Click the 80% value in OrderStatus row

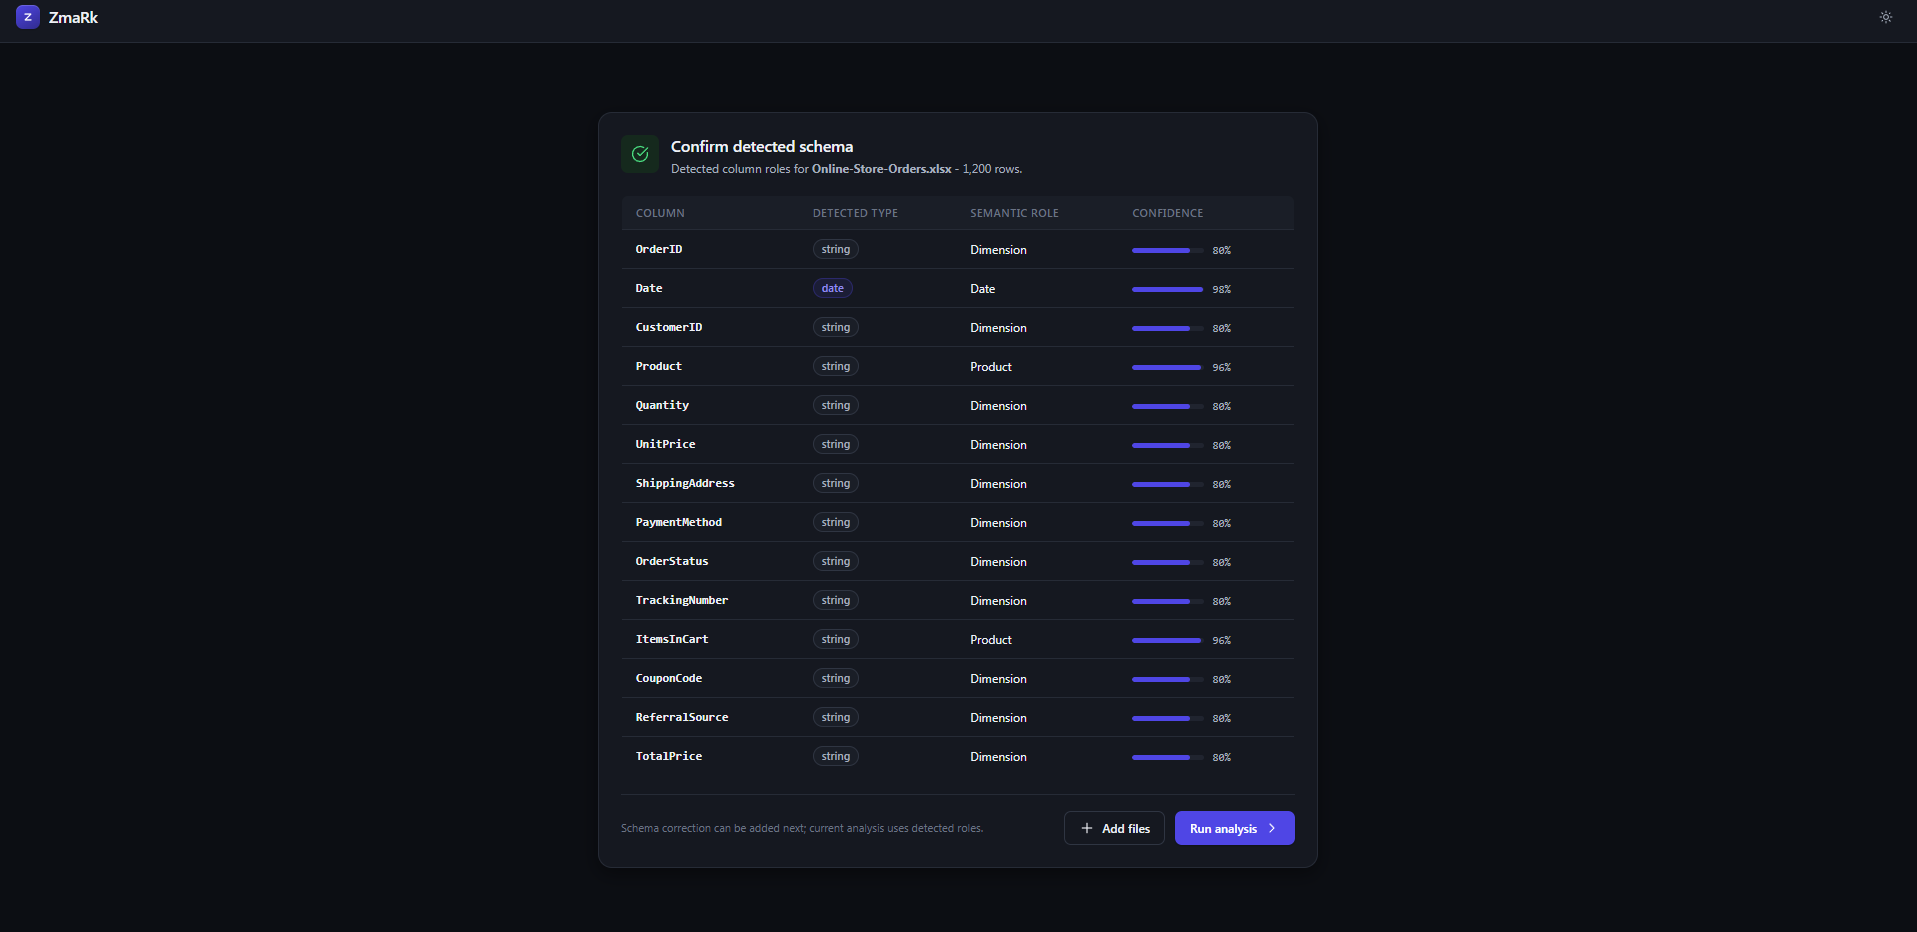tap(1222, 562)
